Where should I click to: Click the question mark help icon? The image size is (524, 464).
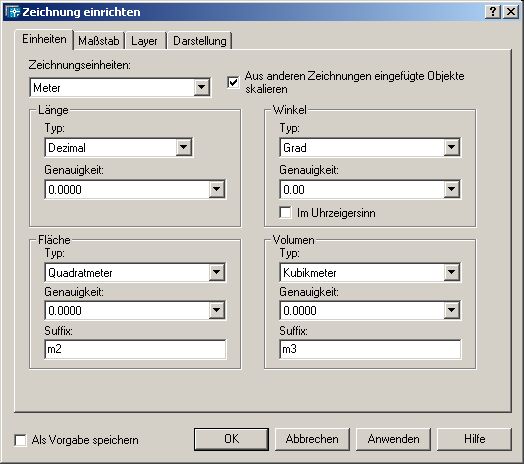pyautogui.click(x=493, y=12)
